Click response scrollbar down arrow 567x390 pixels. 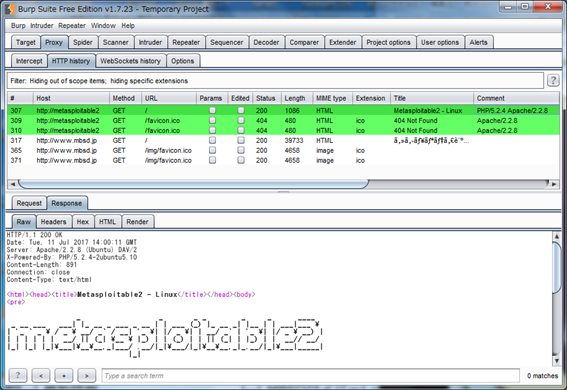[x=557, y=360]
